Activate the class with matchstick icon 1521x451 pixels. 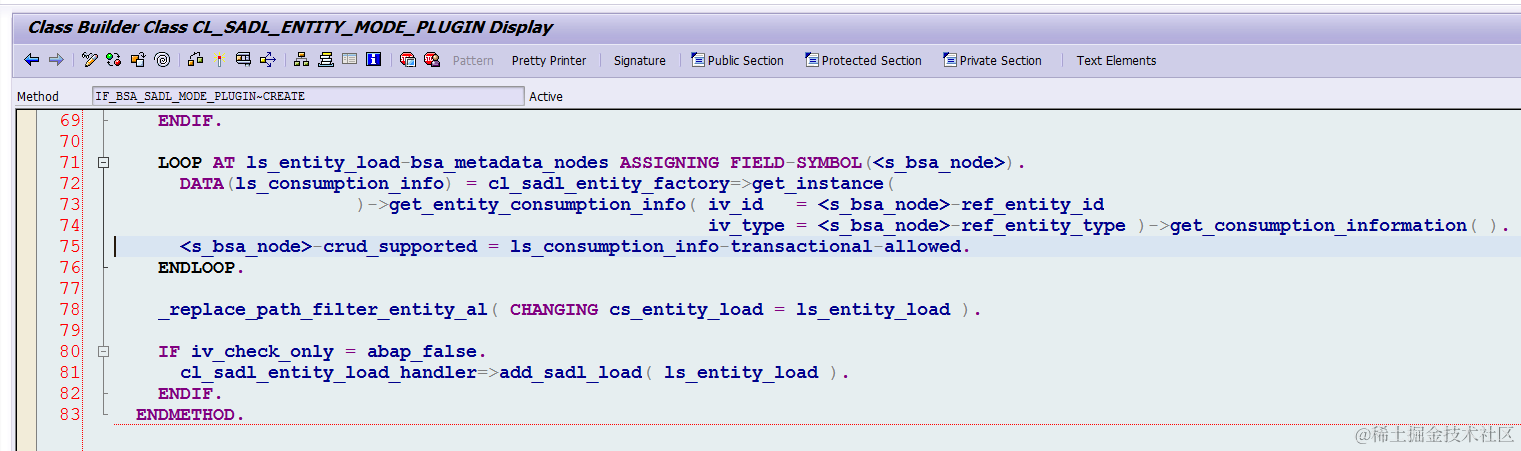point(219,60)
